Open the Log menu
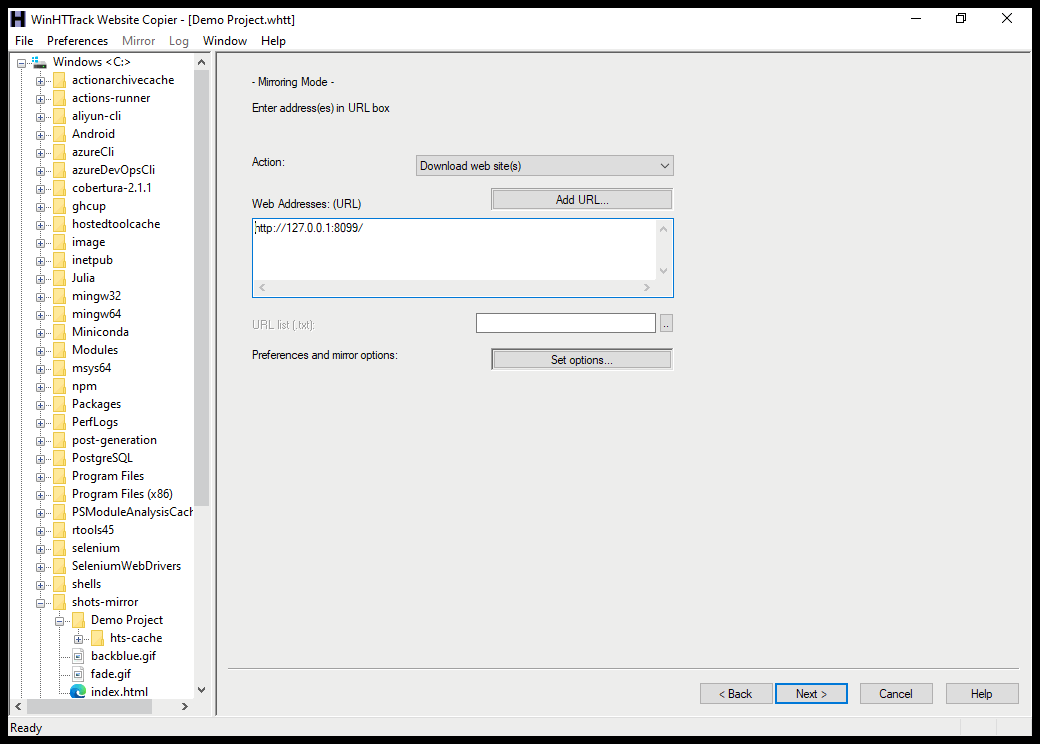 [x=178, y=41]
